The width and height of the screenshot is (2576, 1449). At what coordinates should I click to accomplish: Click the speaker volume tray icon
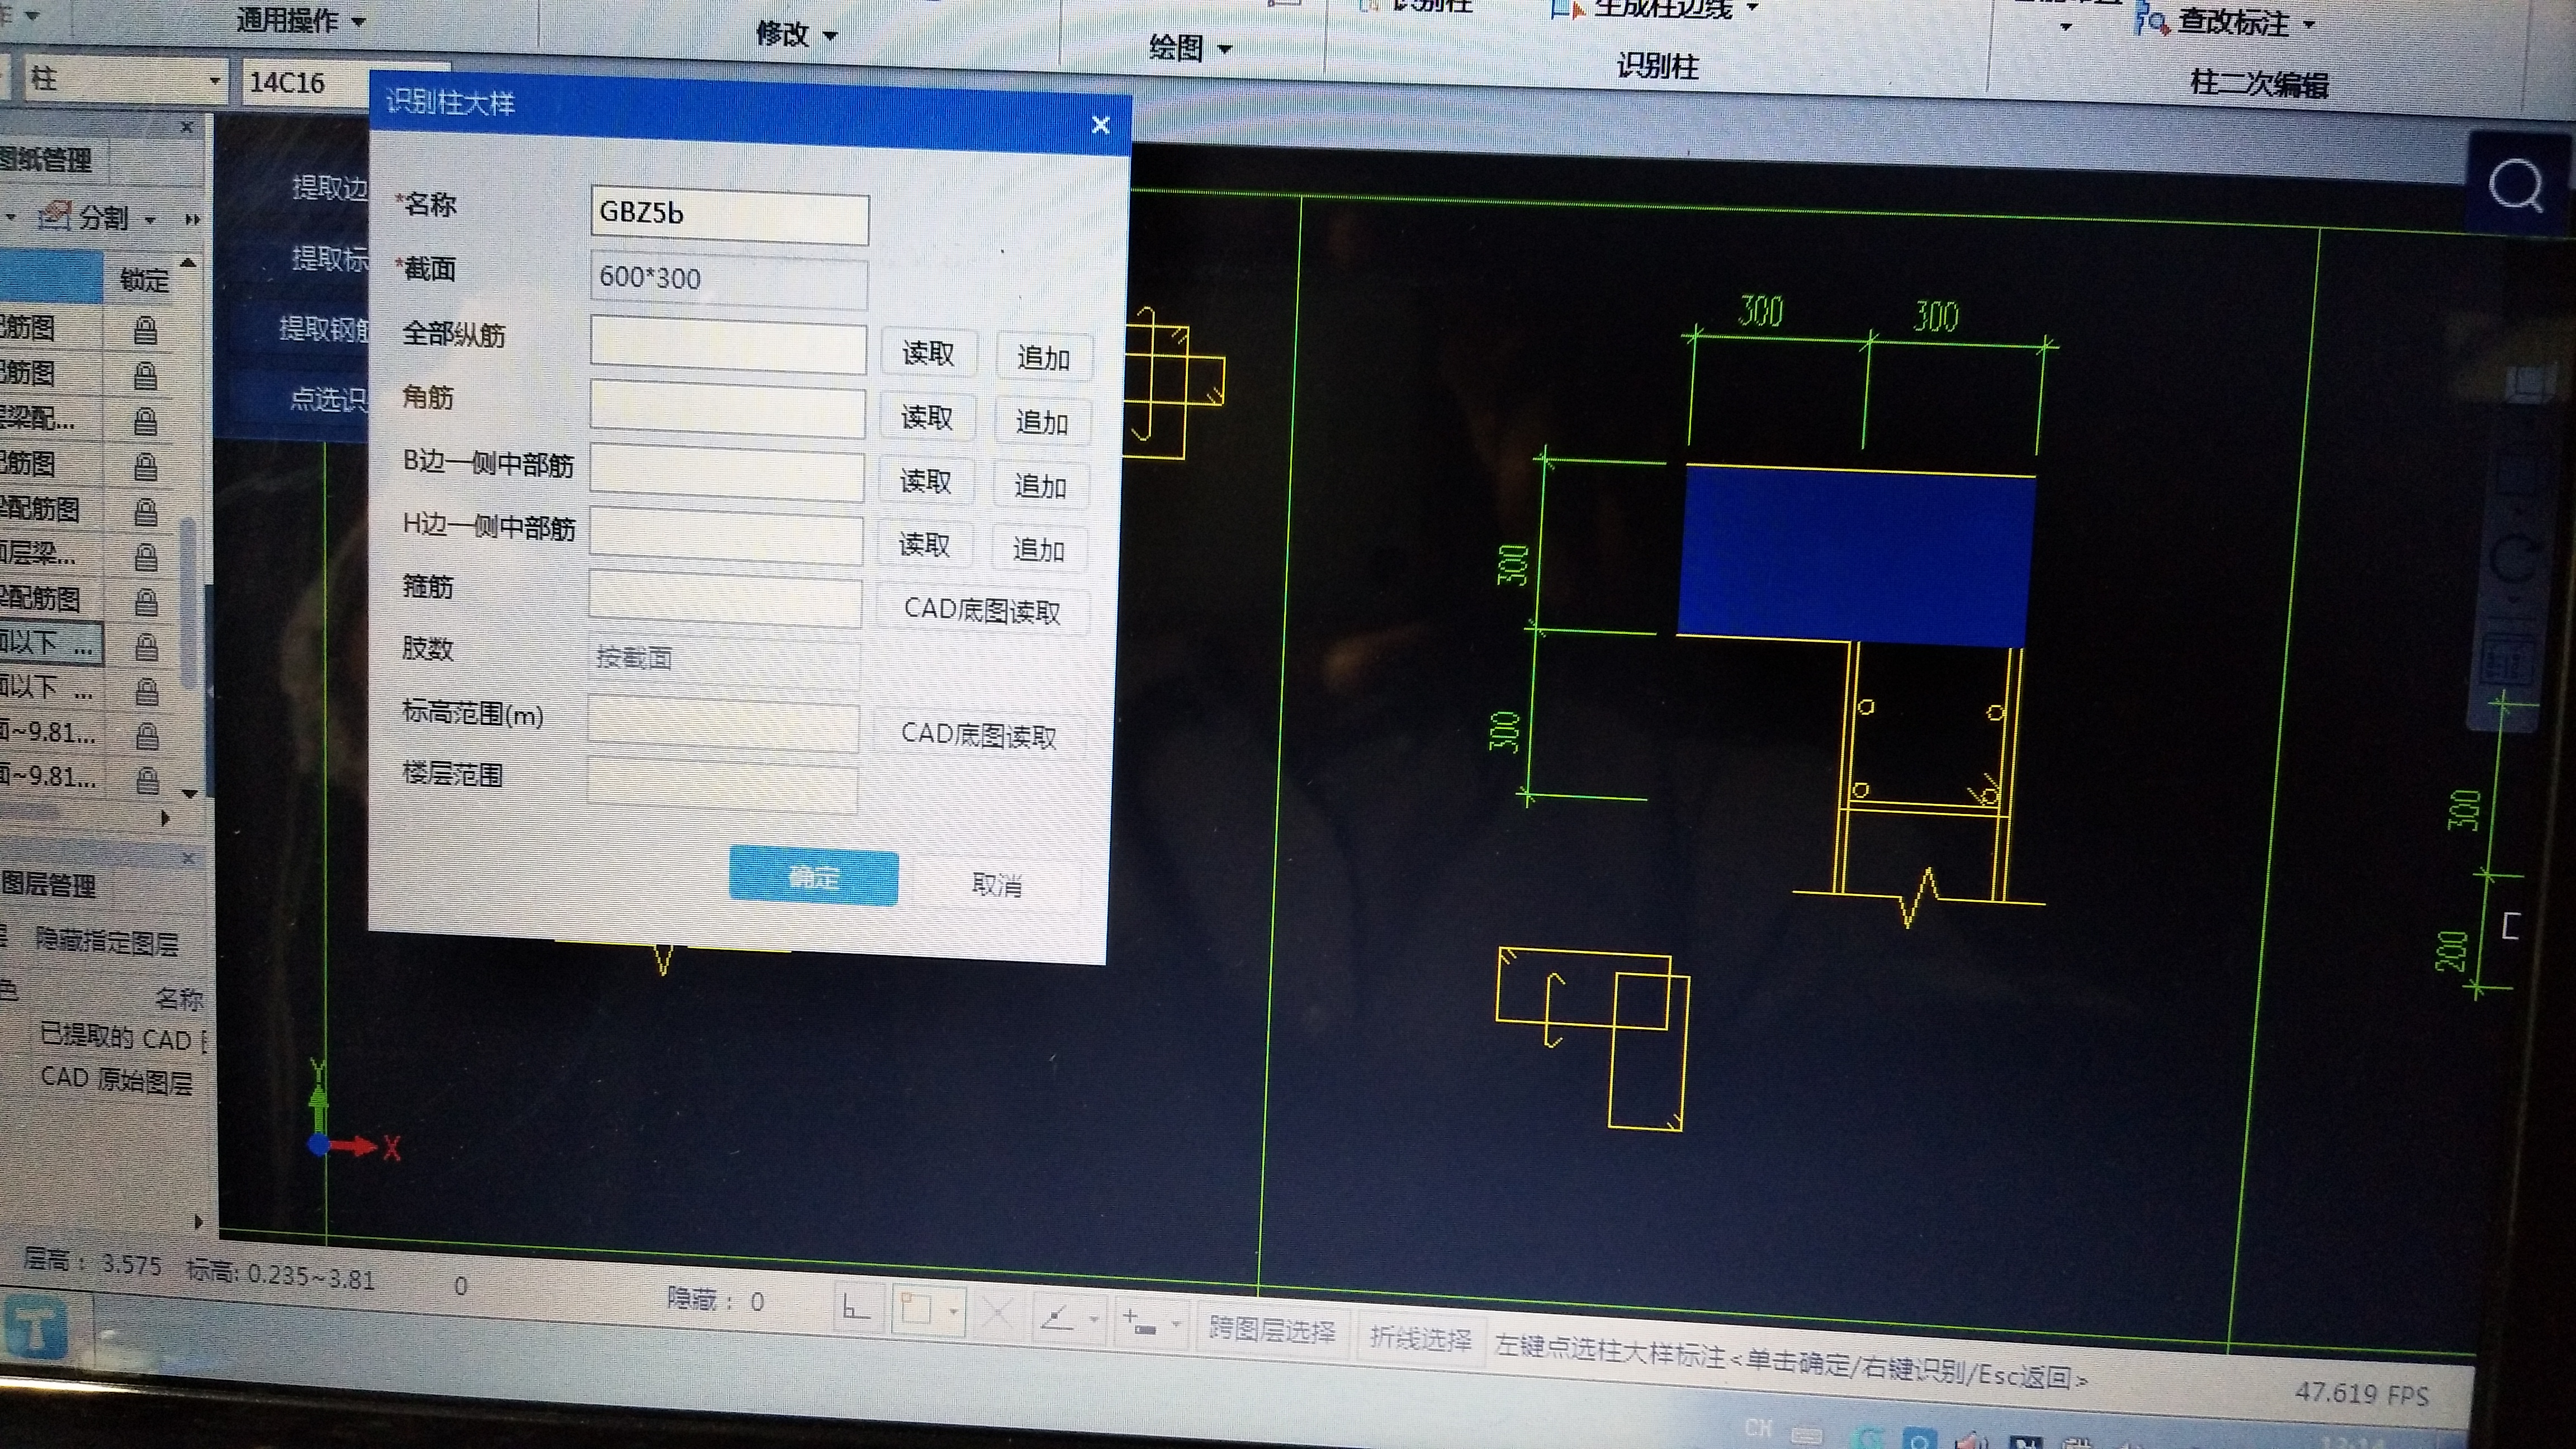click(x=1971, y=1441)
